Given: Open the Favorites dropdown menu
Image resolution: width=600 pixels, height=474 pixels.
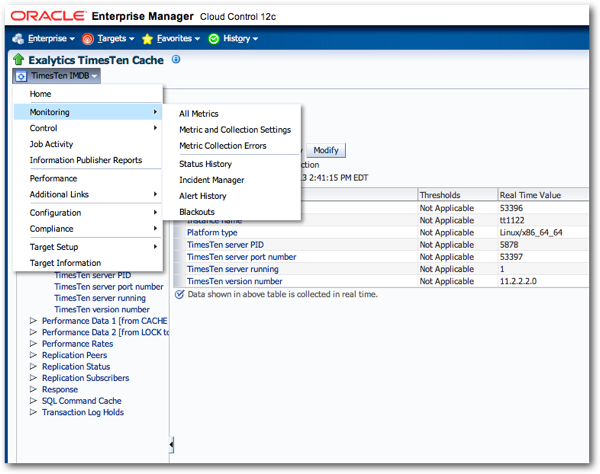Looking at the screenshot, I should click(178, 39).
